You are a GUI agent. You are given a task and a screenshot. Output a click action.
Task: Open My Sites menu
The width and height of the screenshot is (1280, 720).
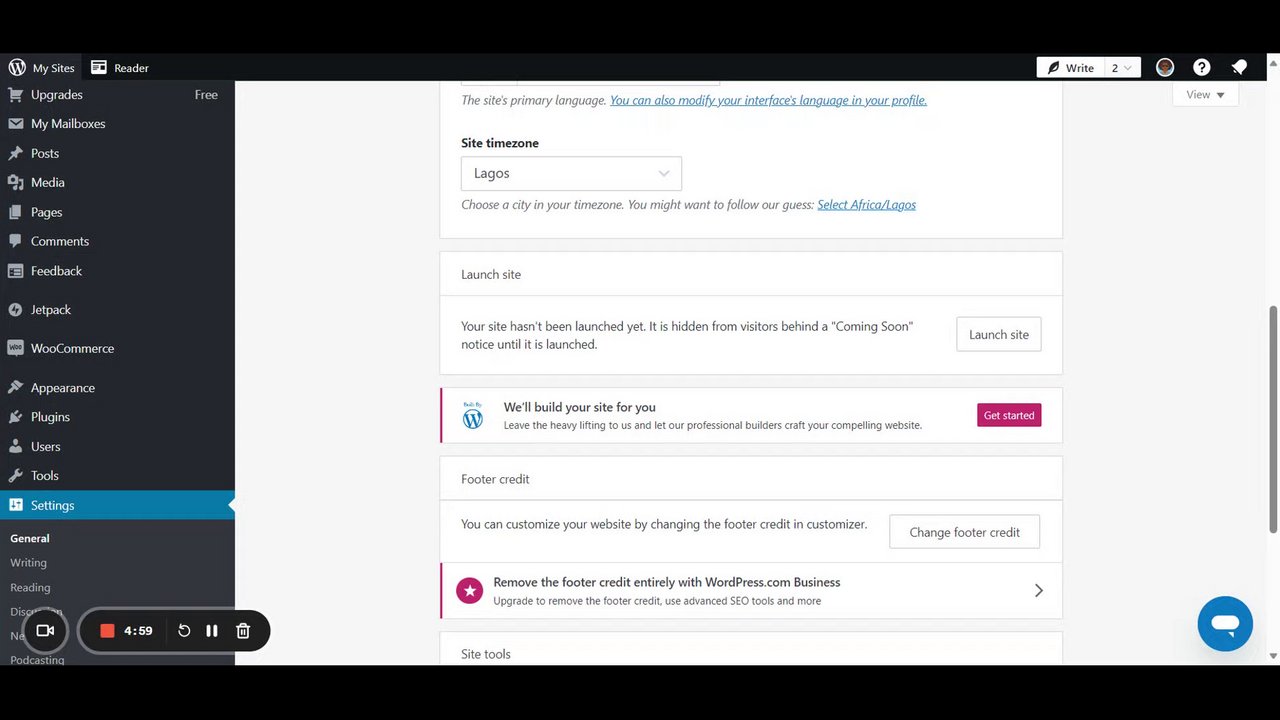click(42, 67)
